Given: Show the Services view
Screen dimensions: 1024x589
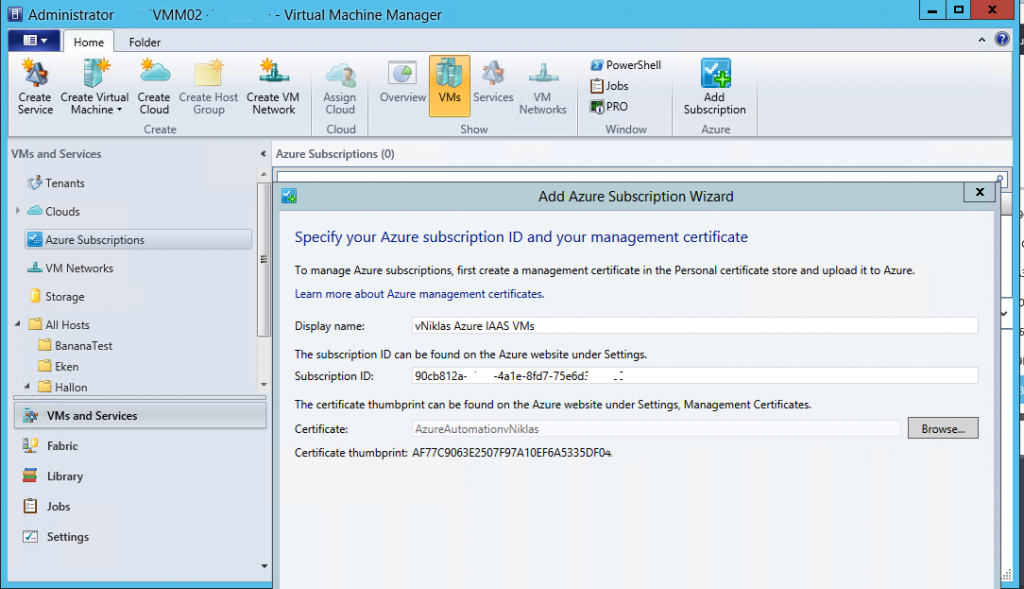Looking at the screenshot, I should pos(493,82).
